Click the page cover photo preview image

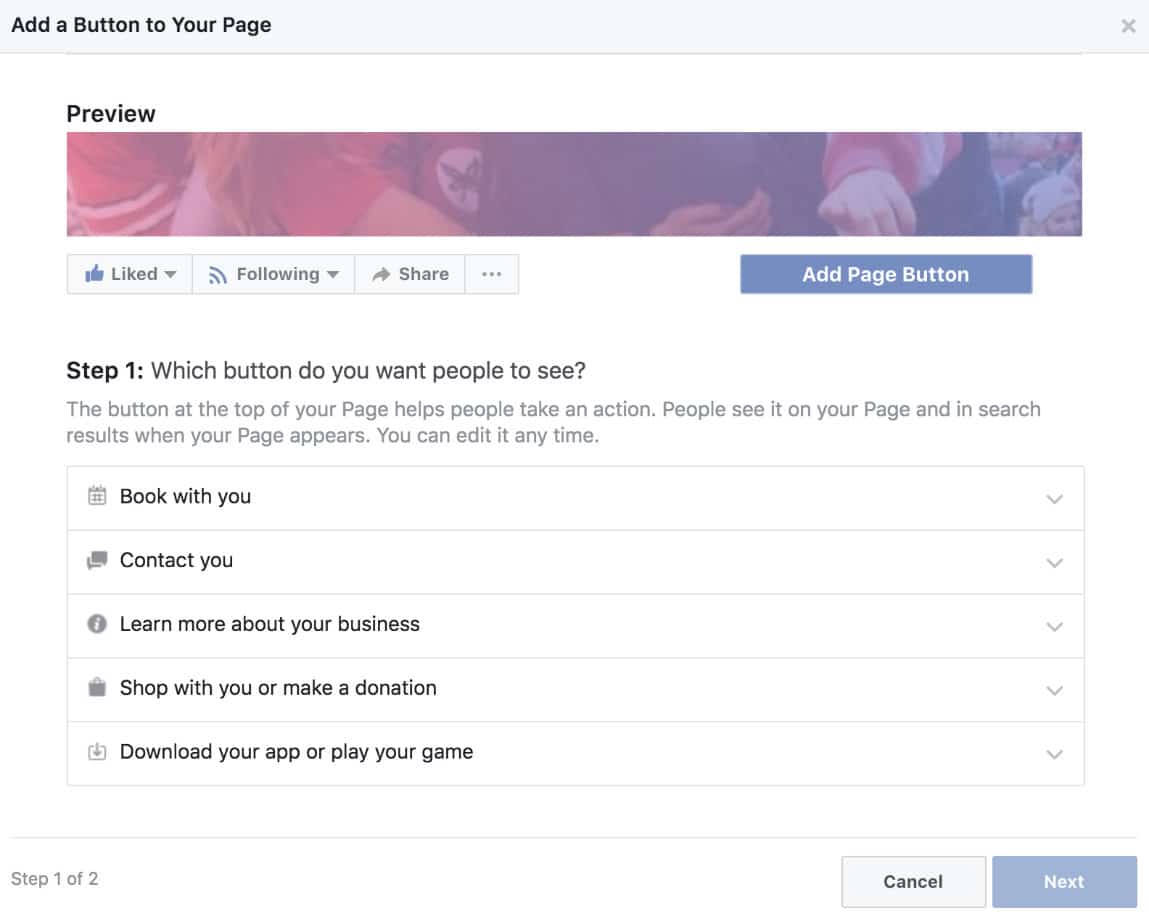[574, 183]
